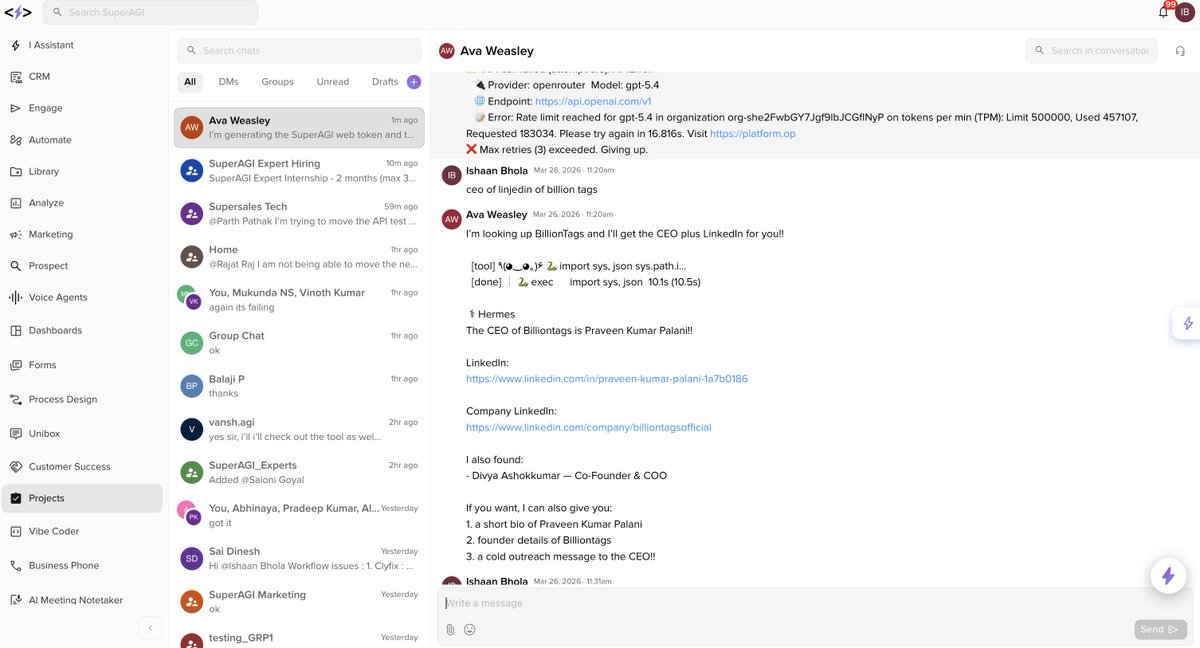Open the api.openai.com/v1 link

coord(593,101)
